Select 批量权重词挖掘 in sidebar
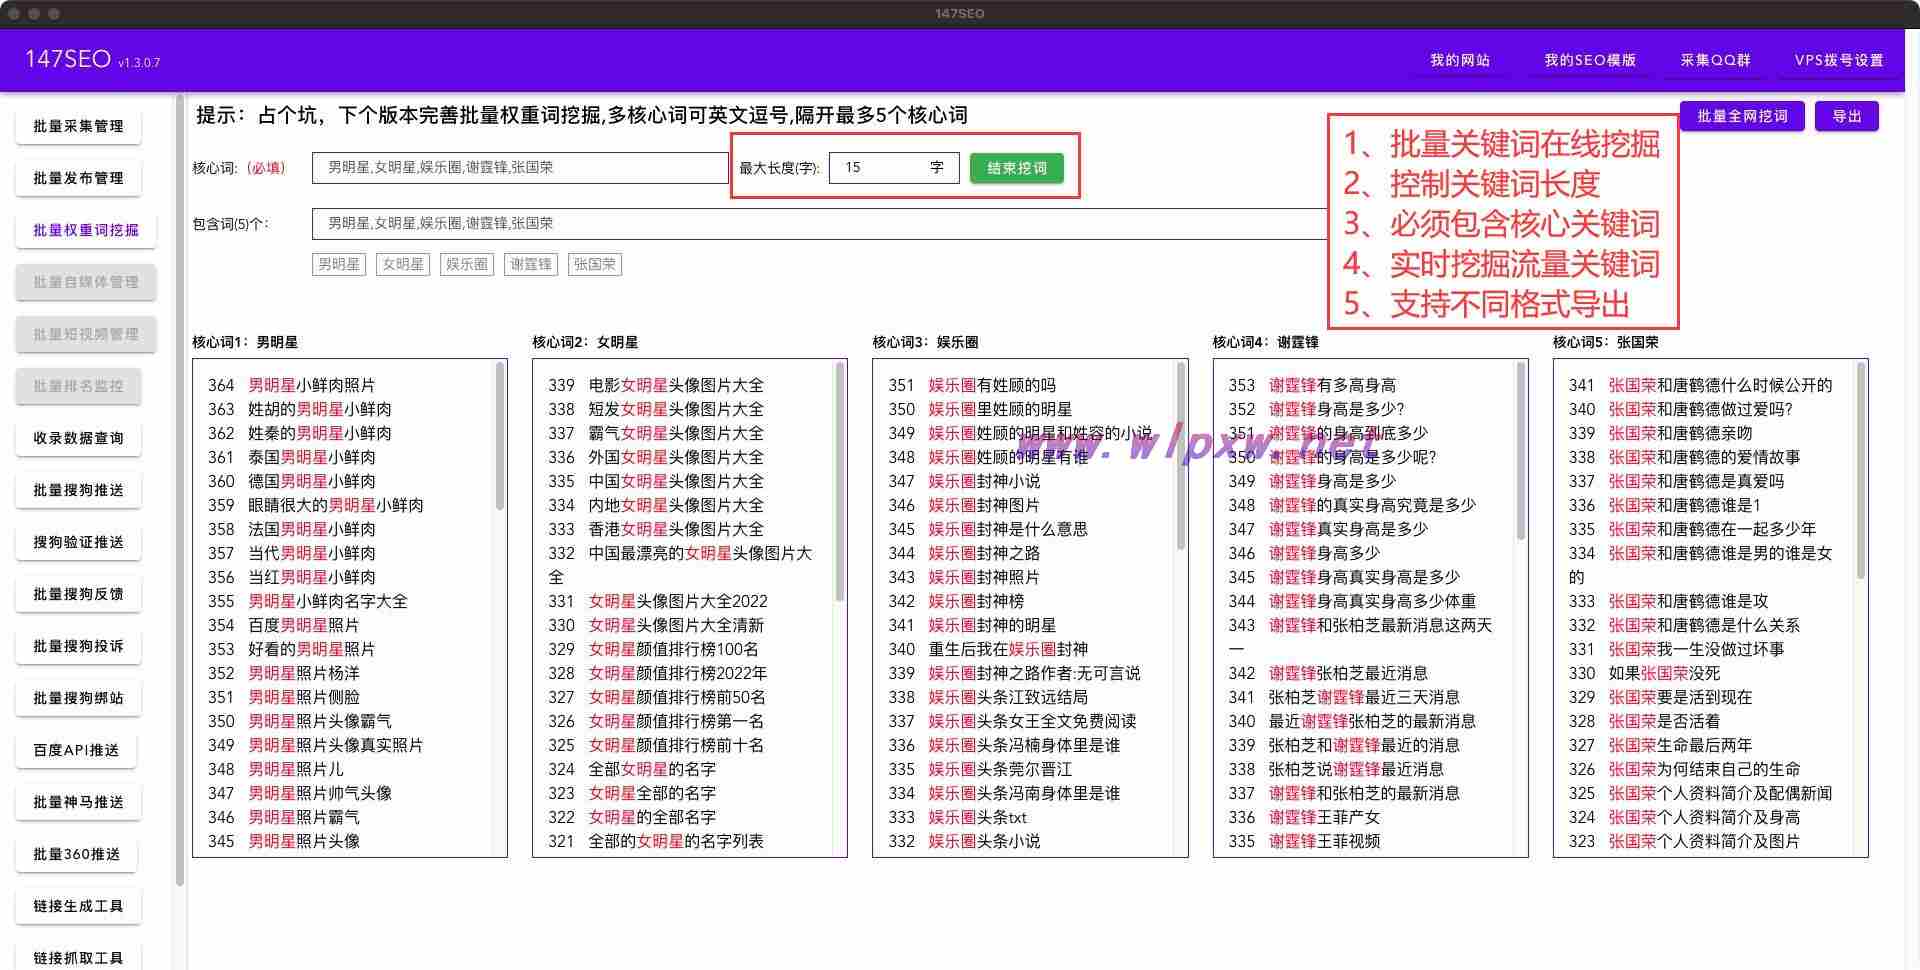The height and width of the screenshot is (970, 1920). 86,230
